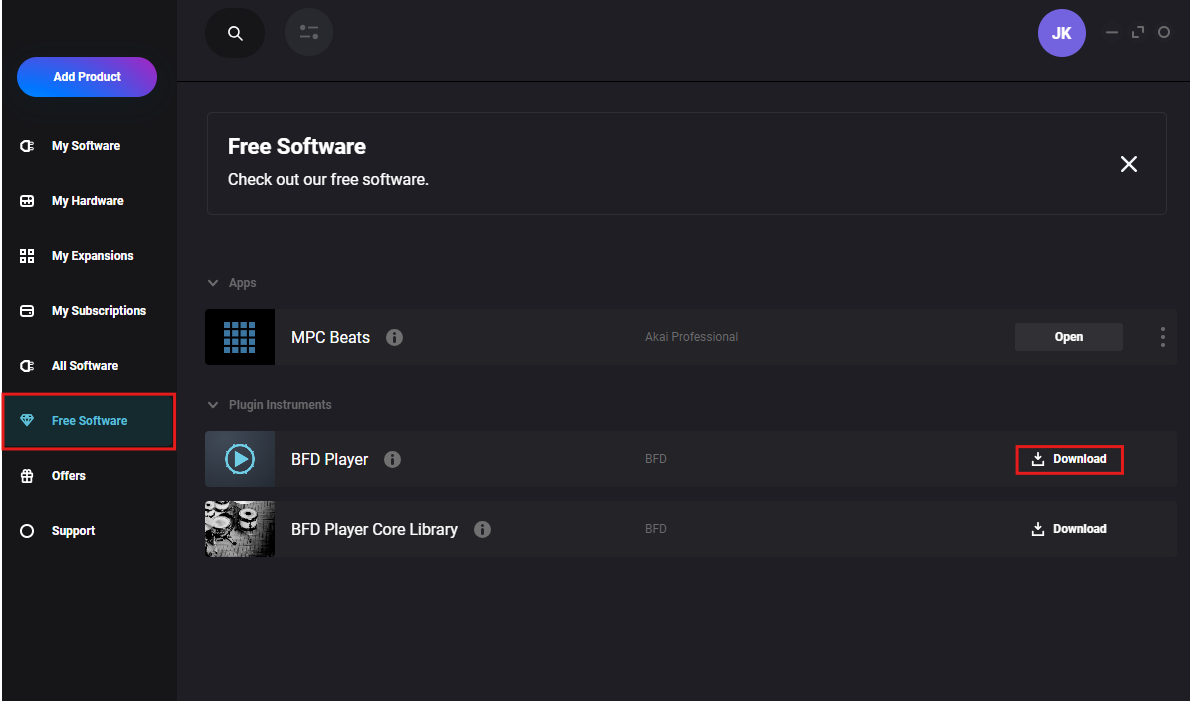
Task: Show BFD Player Core Library info
Action: tap(482, 530)
